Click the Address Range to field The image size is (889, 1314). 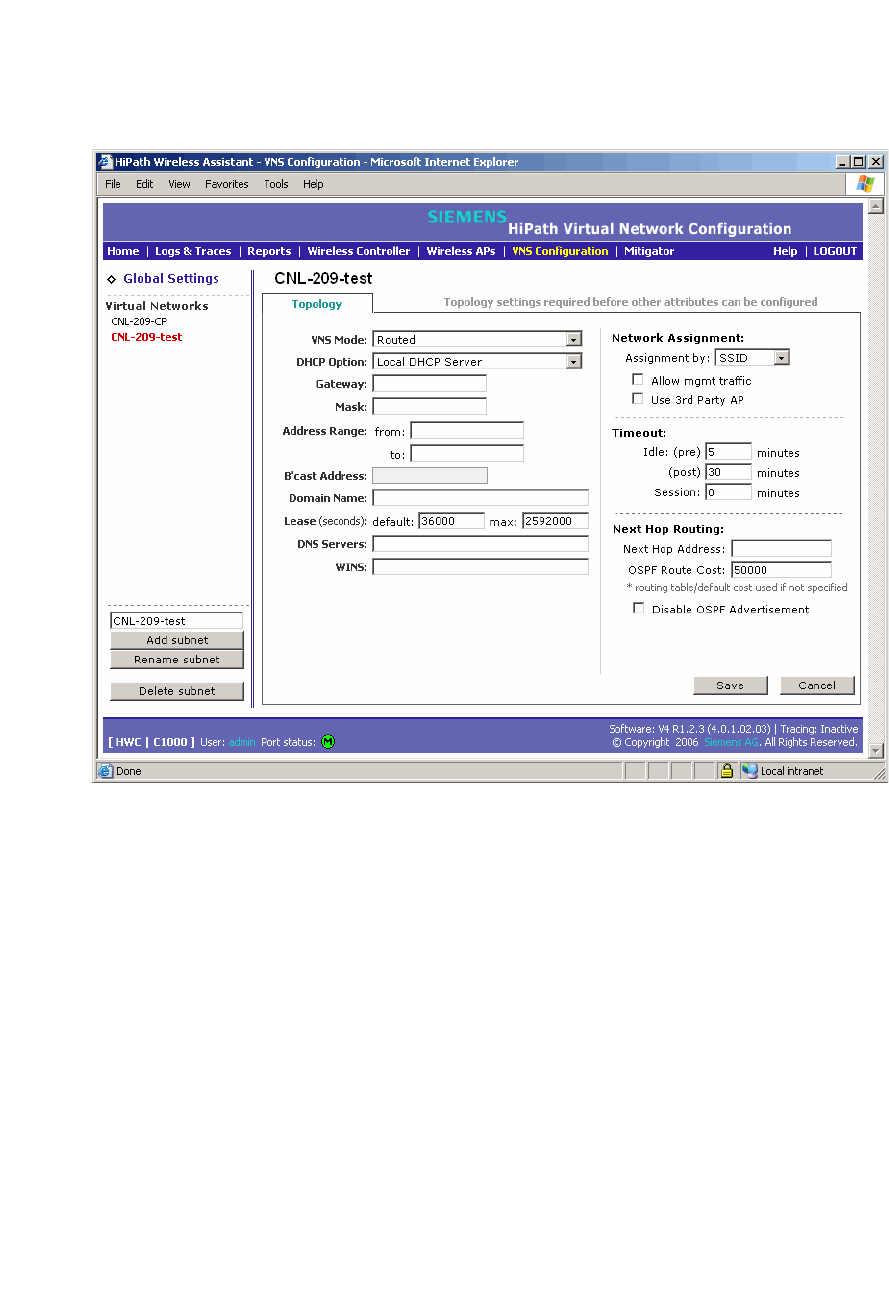467,453
